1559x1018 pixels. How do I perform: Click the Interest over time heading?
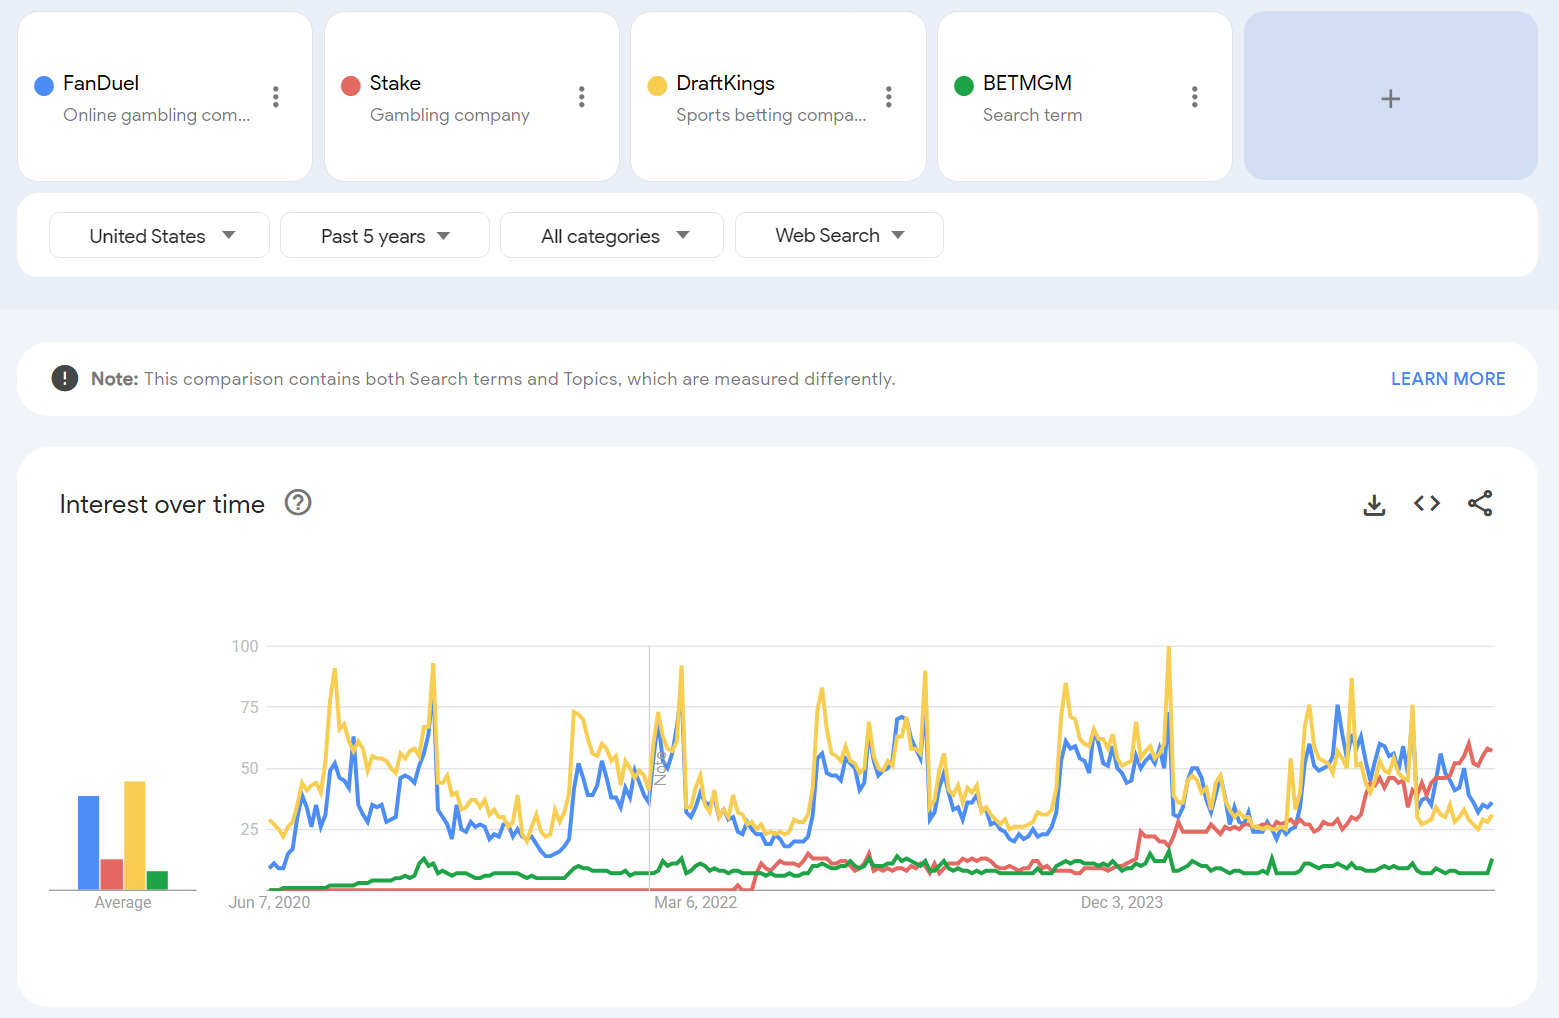coord(162,504)
